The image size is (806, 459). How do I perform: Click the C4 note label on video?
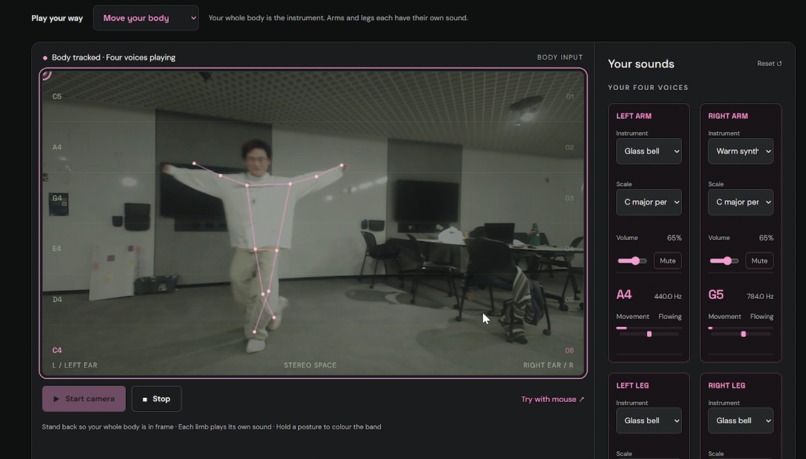click(57, 350)
